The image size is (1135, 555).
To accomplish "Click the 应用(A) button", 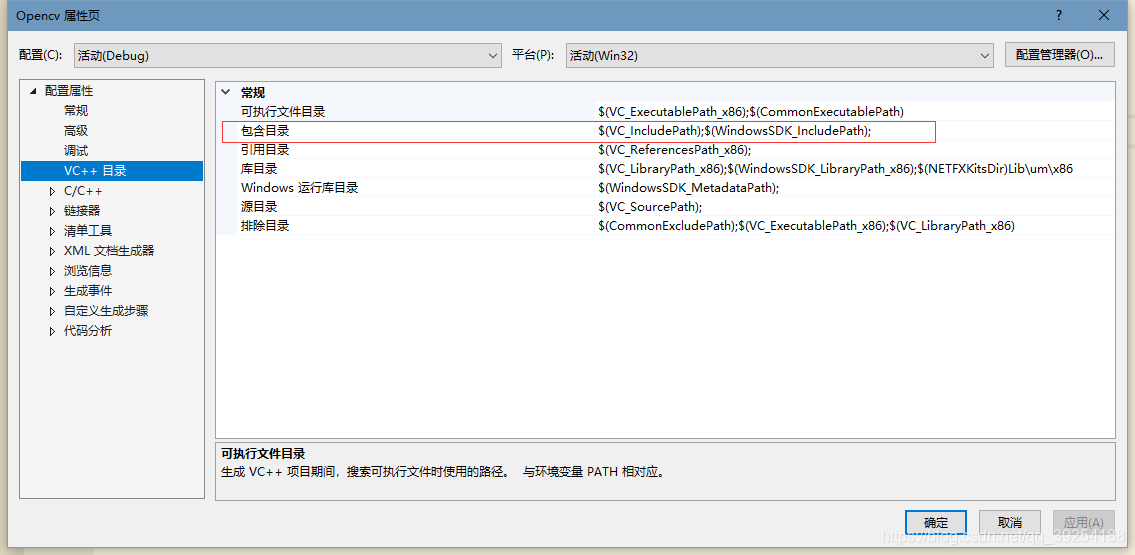I will point(1084,522).
